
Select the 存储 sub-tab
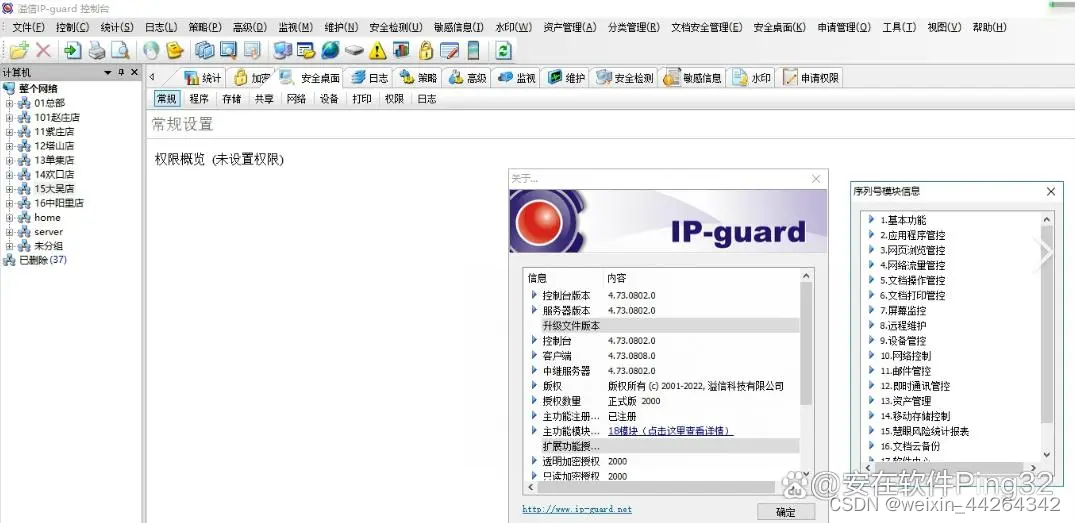(232, 99)
